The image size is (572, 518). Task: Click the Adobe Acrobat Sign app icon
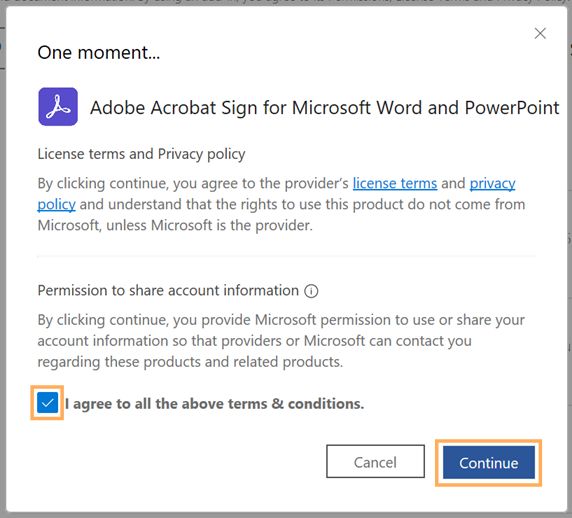pos(58,107)
